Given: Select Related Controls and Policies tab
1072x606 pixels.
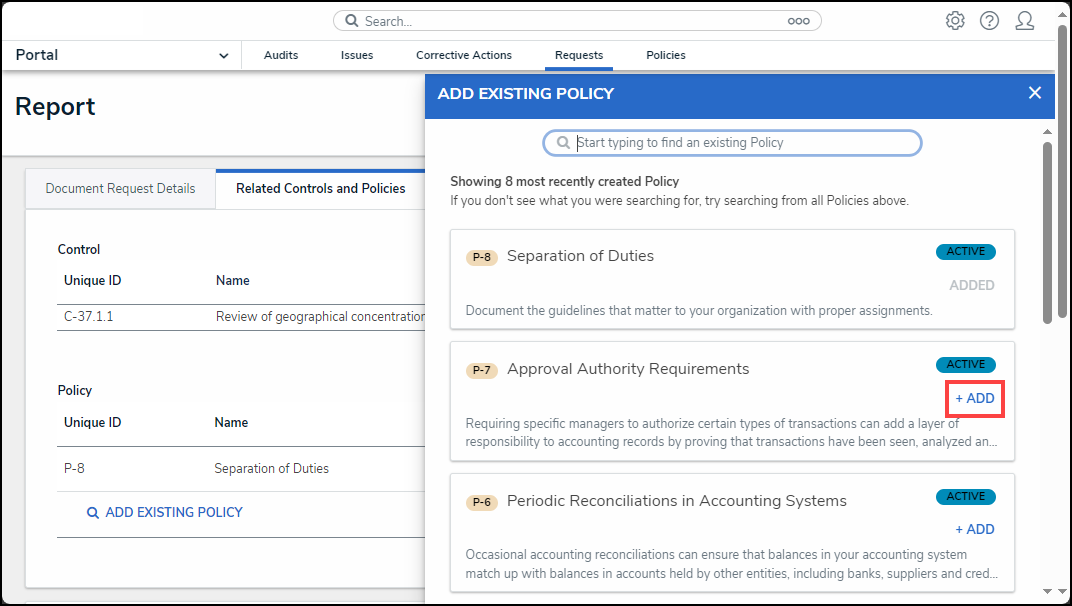Looking at the screenshot, I should coord(320,189).
